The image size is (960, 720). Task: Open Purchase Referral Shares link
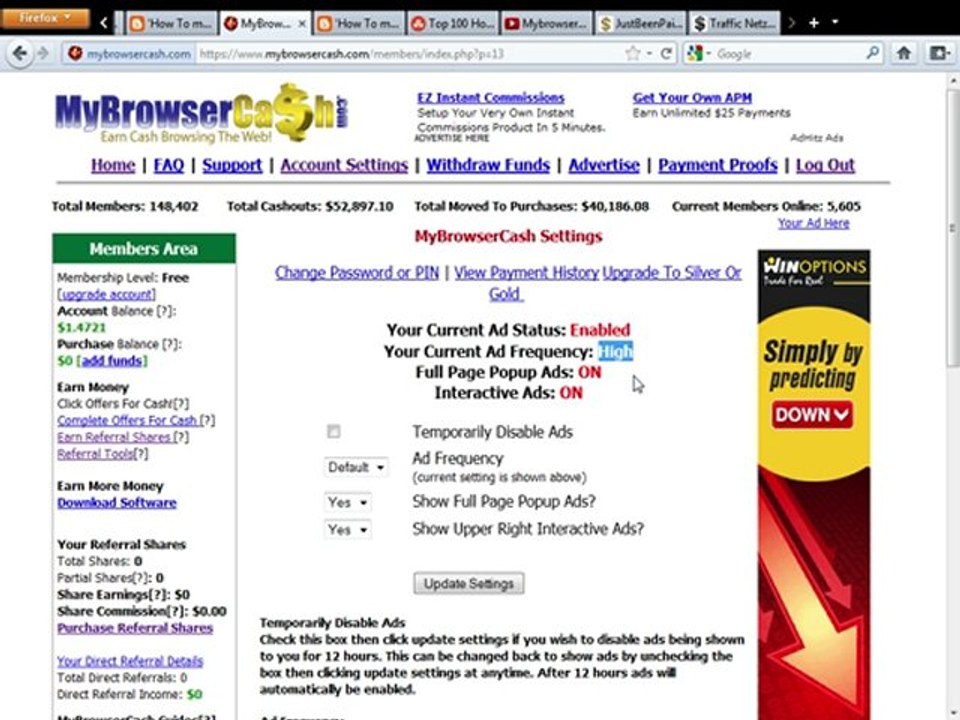coord(135,628)
